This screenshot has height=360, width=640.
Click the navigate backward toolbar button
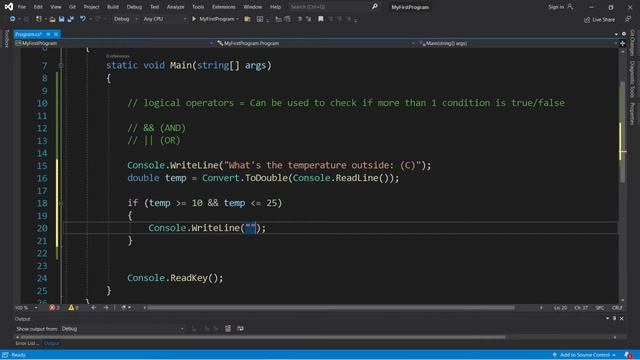[13, 19]
